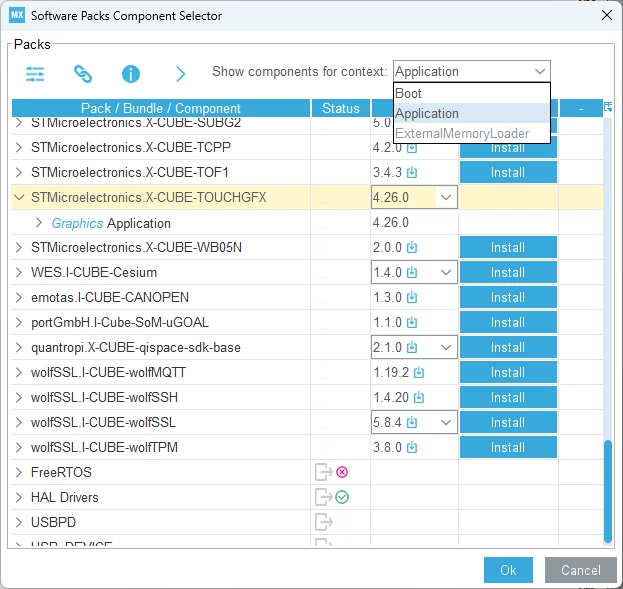623x589 pixels.
Task: Click the FreeRTOS status arrow icon
Action: coord(323,472)
